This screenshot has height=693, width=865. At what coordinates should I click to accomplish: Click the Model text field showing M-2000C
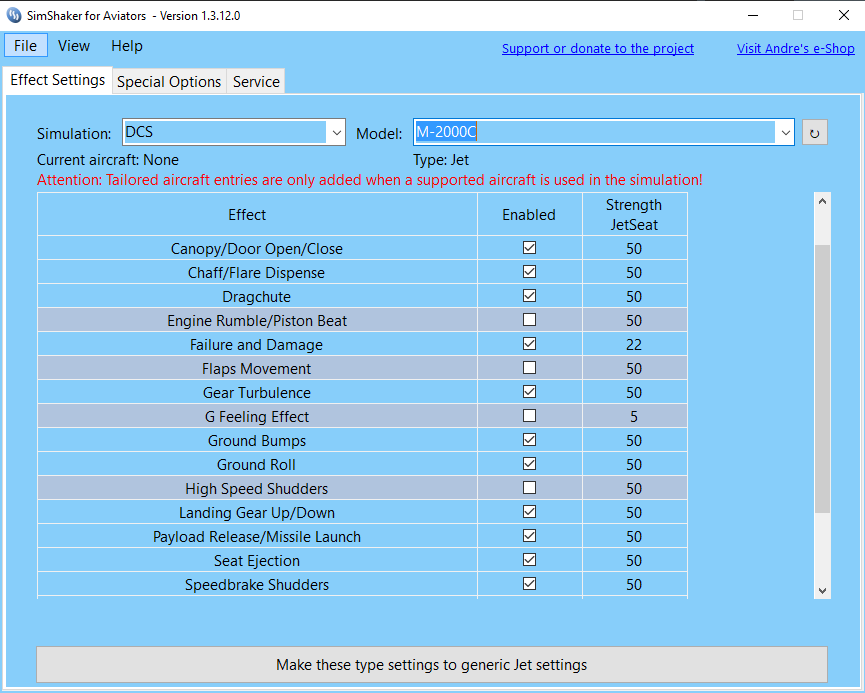pyautogui.click(x=595, y=132)
